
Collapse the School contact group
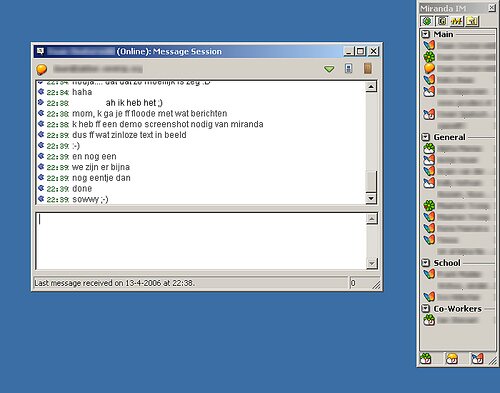425,263
